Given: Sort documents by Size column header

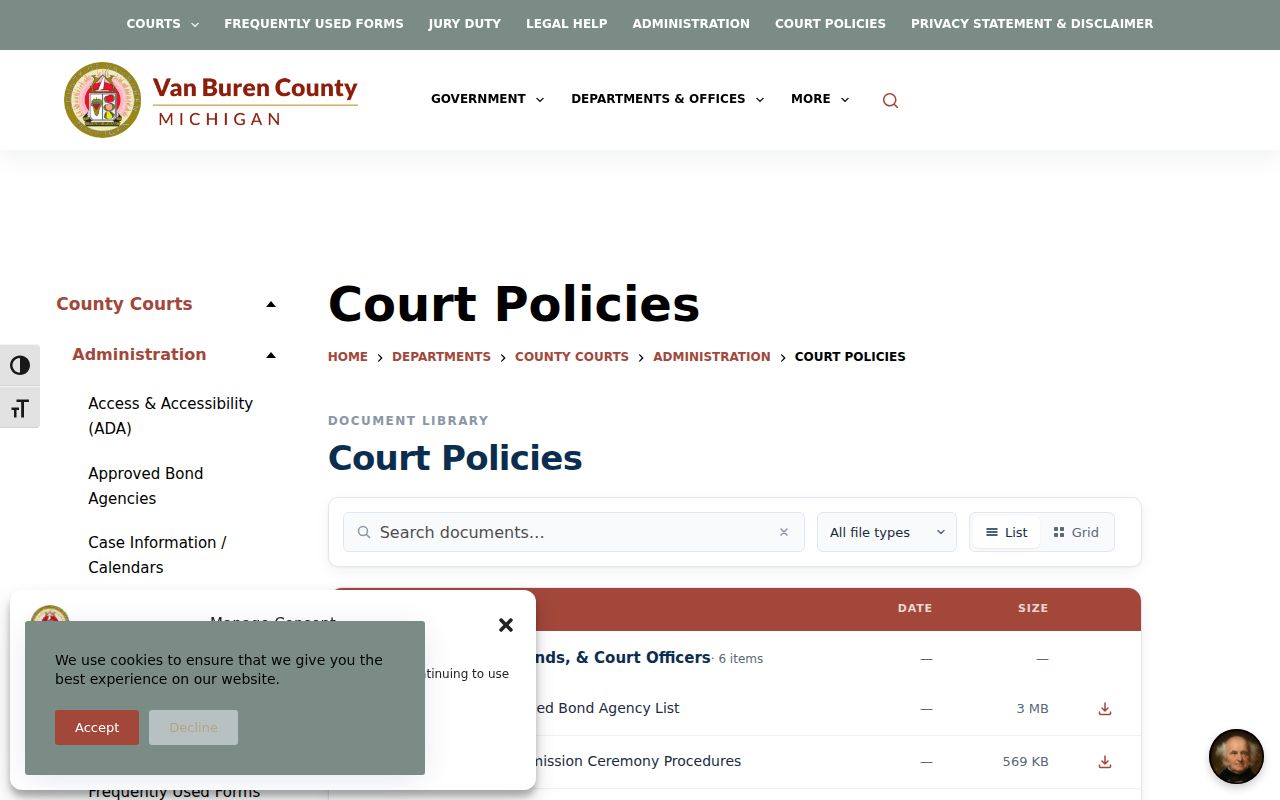Looking at the screenshot, I should coord(1033,608).
